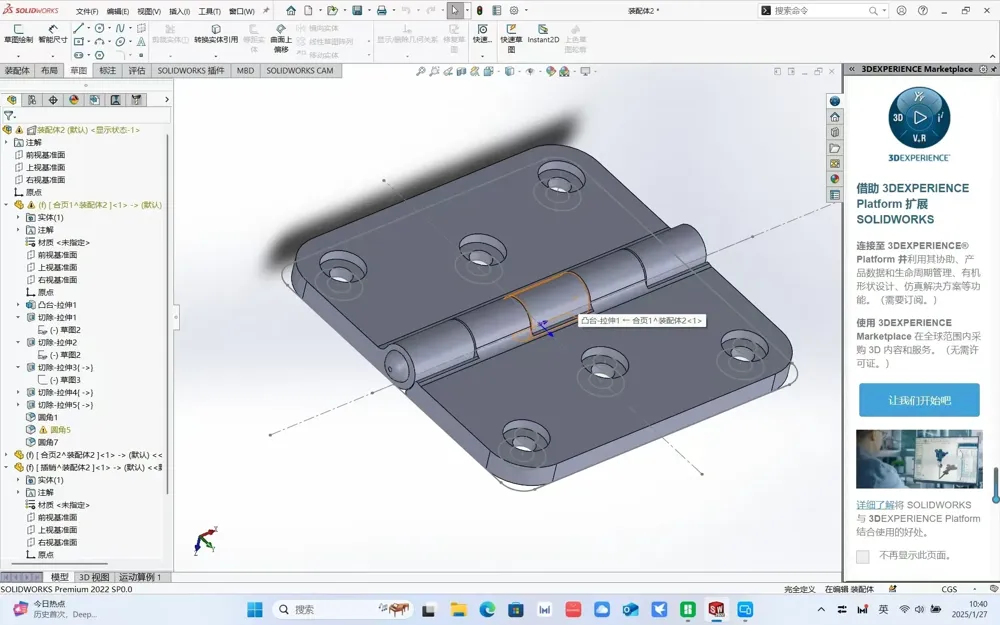Click the 3DEXPERIENCE promo thumbnail image
Image resolution: width=1000 pixels, height=625 pixels.
pyautogui.click(x=919, y=459)
